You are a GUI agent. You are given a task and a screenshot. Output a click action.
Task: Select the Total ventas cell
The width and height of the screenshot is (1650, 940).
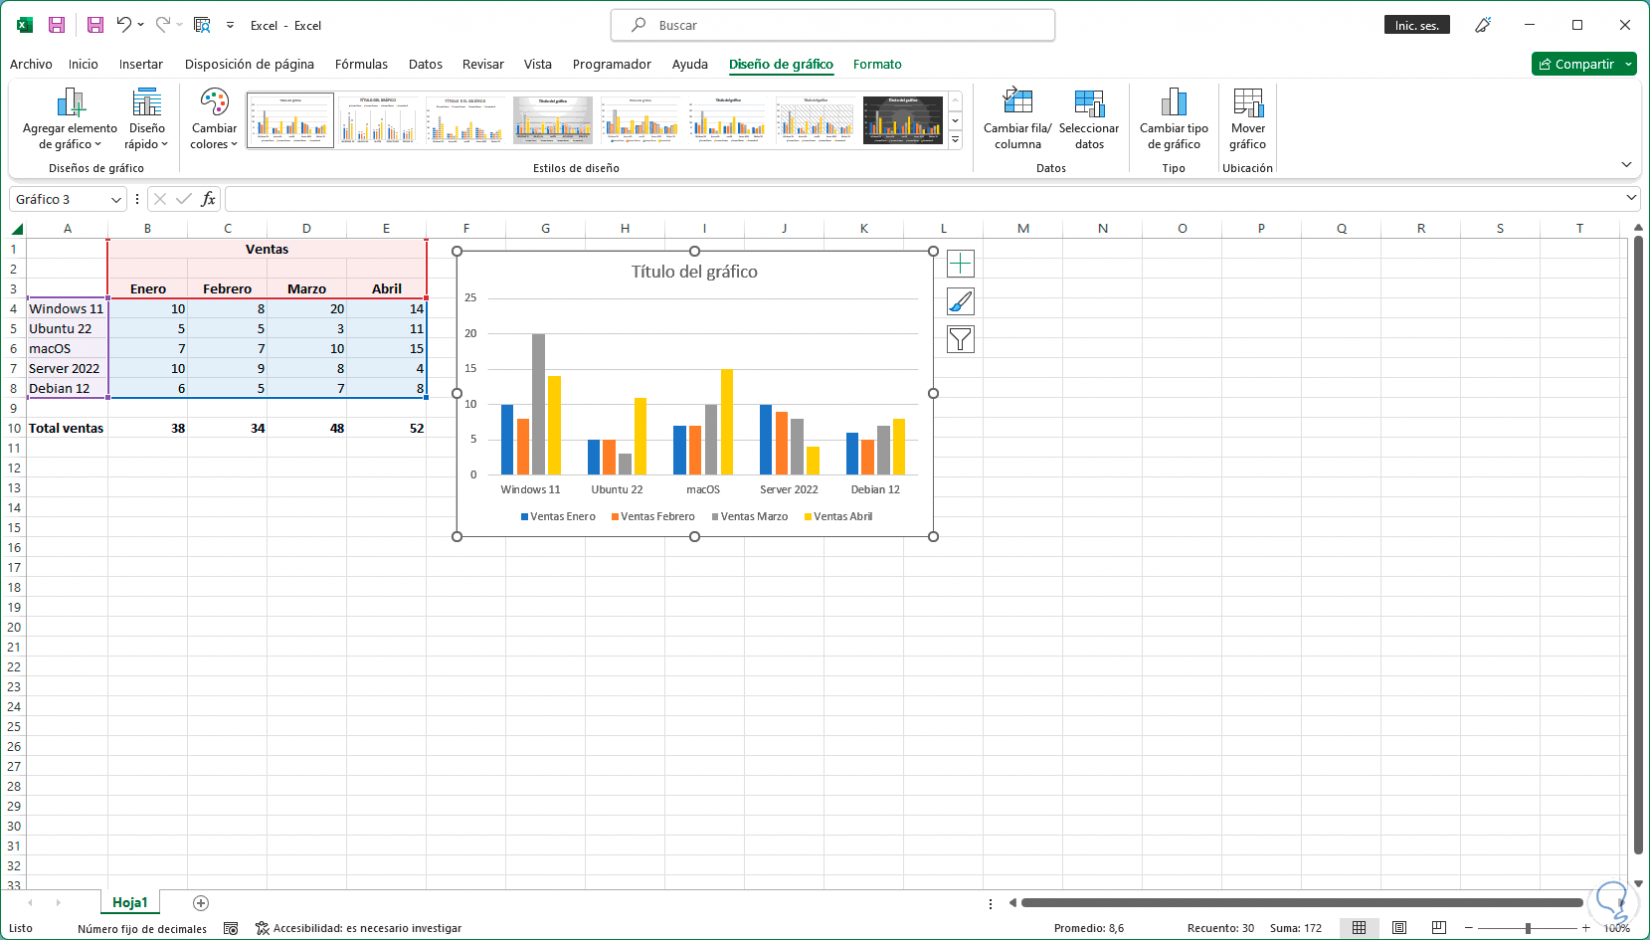(67, 428)
